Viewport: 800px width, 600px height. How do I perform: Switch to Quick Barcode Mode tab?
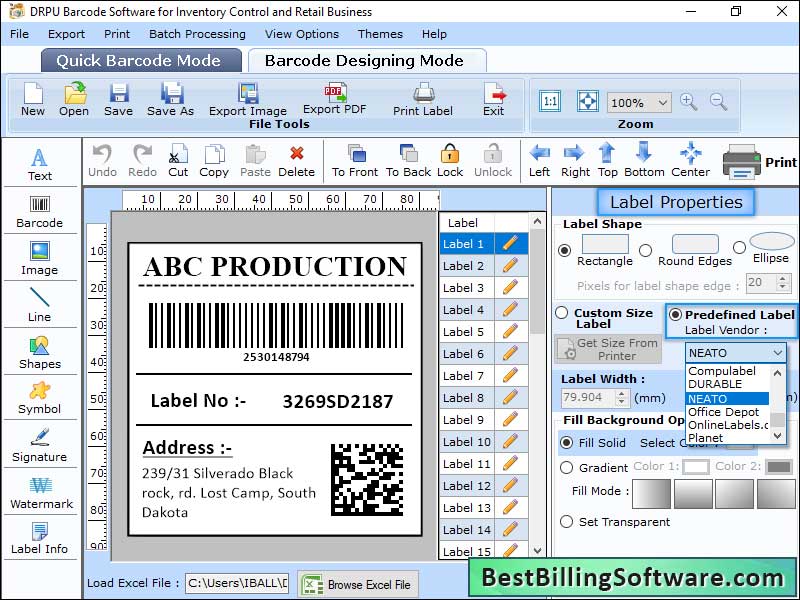(x=140, y=60)
